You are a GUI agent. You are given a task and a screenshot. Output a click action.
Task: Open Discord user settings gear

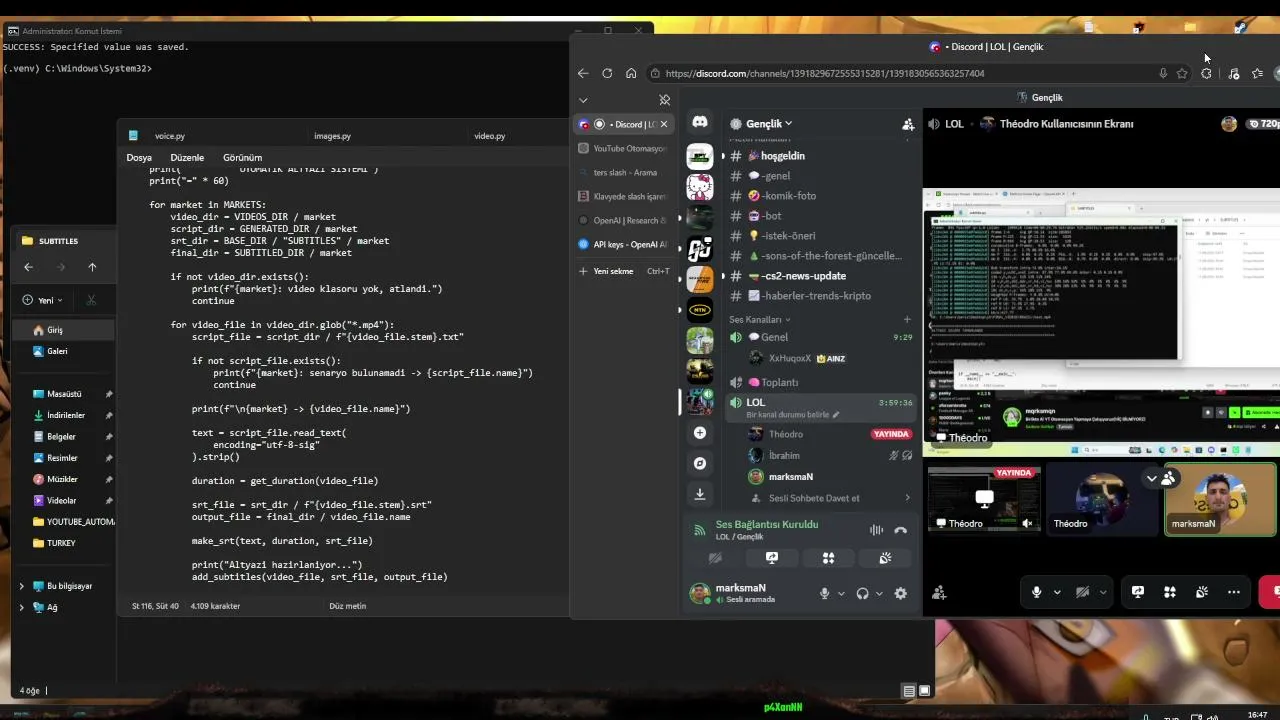900,593
